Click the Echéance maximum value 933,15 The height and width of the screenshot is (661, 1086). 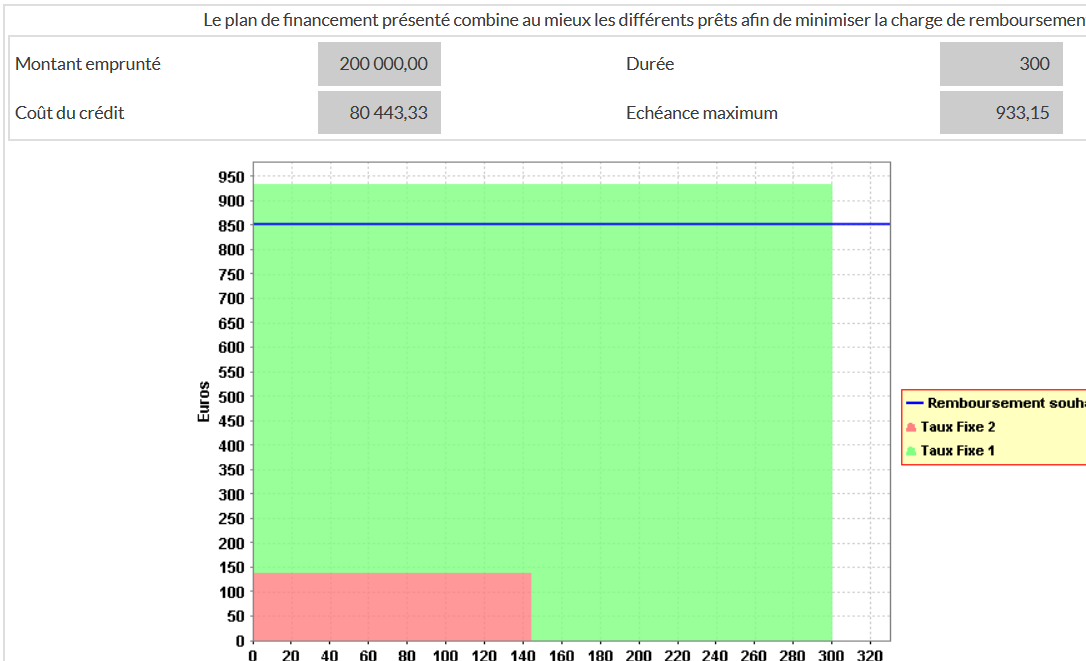pyautogui.click(x=1000, y=113)
